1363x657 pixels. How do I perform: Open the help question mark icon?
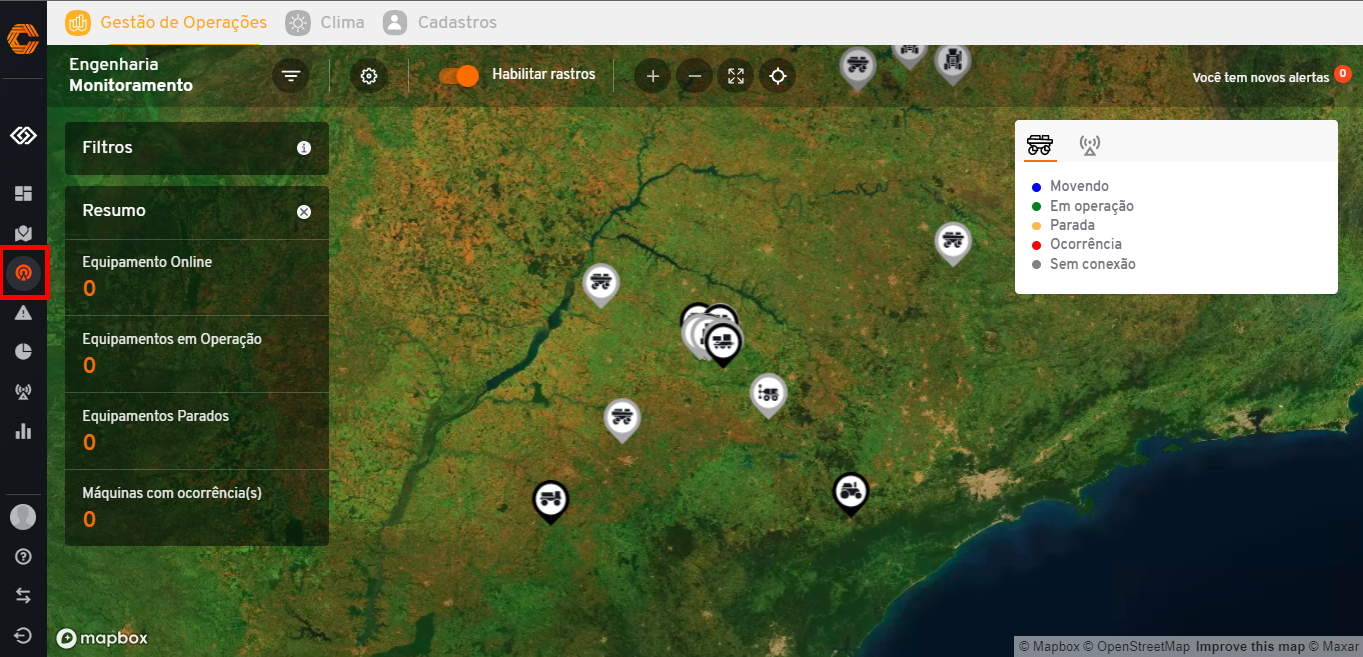tap(23, 556)
